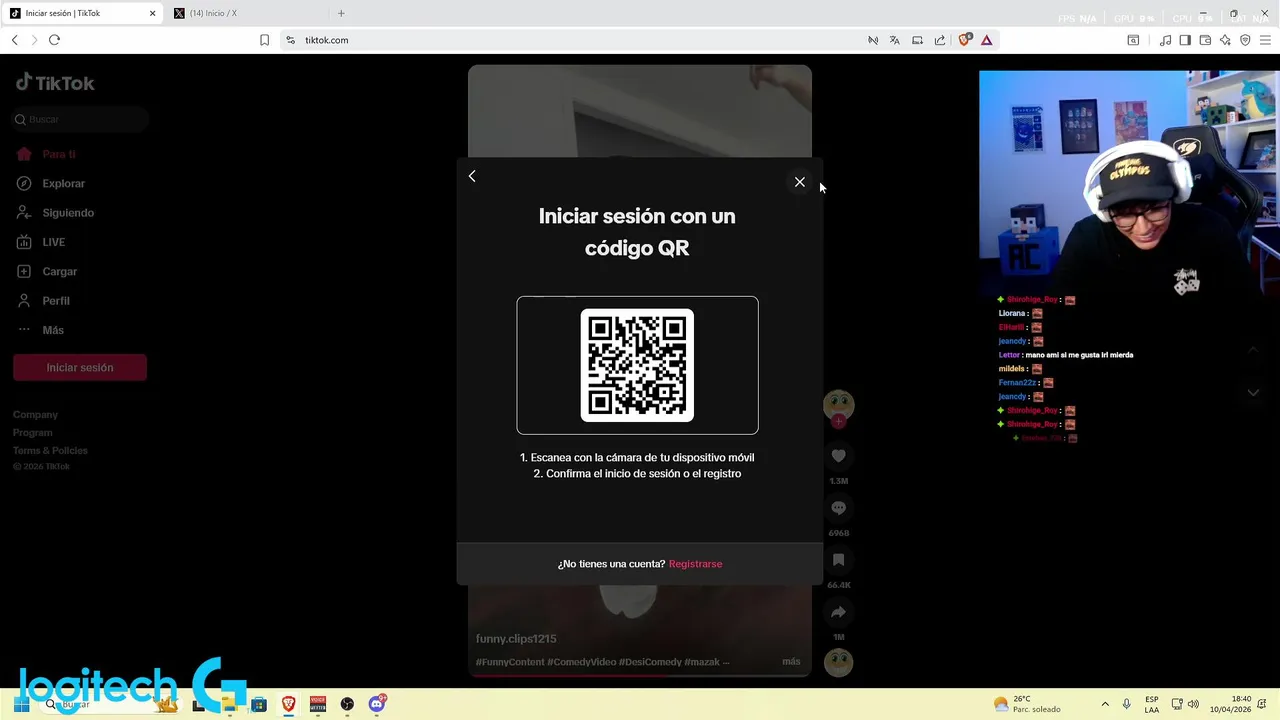Like the video with the heart icon

[x=838, y=456]
